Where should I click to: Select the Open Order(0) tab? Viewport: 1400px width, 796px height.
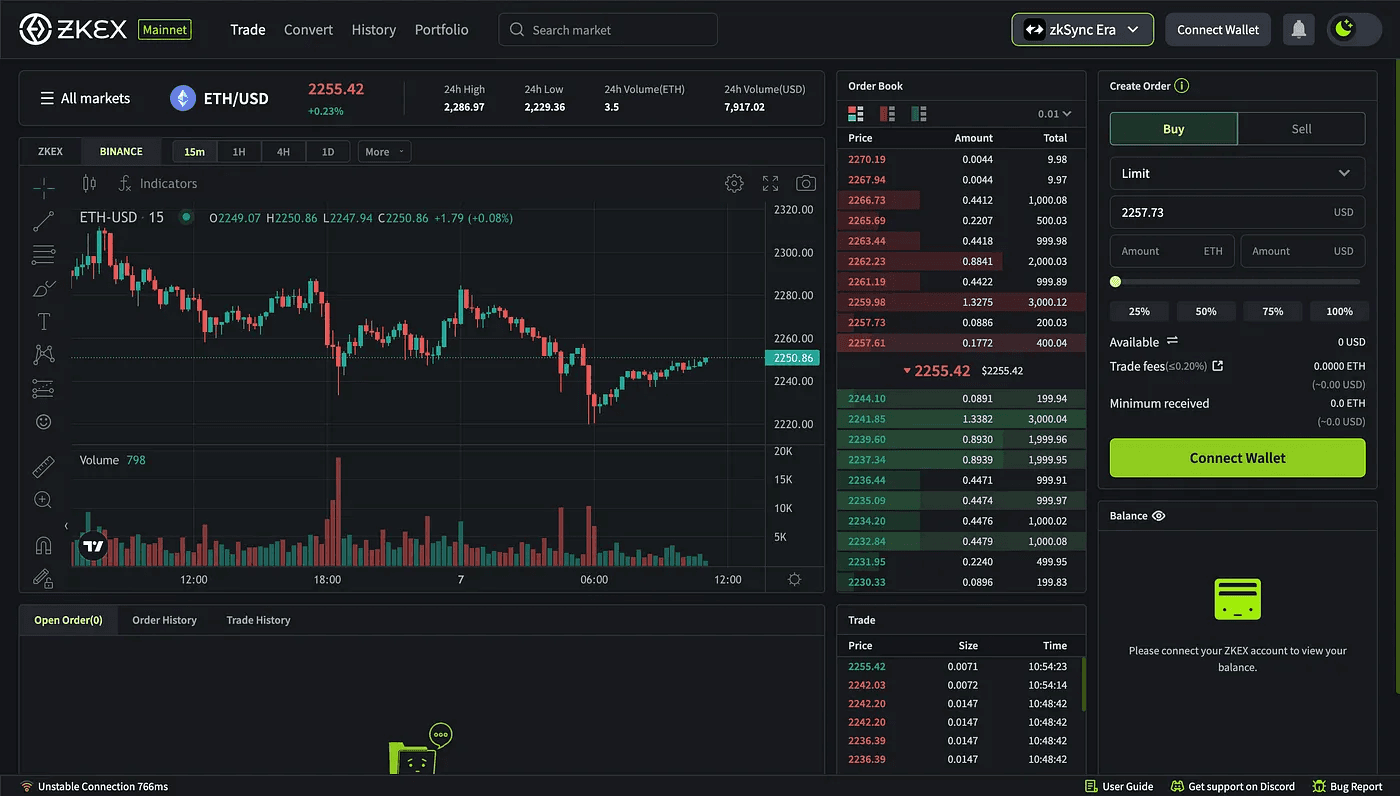click(68, 620)
